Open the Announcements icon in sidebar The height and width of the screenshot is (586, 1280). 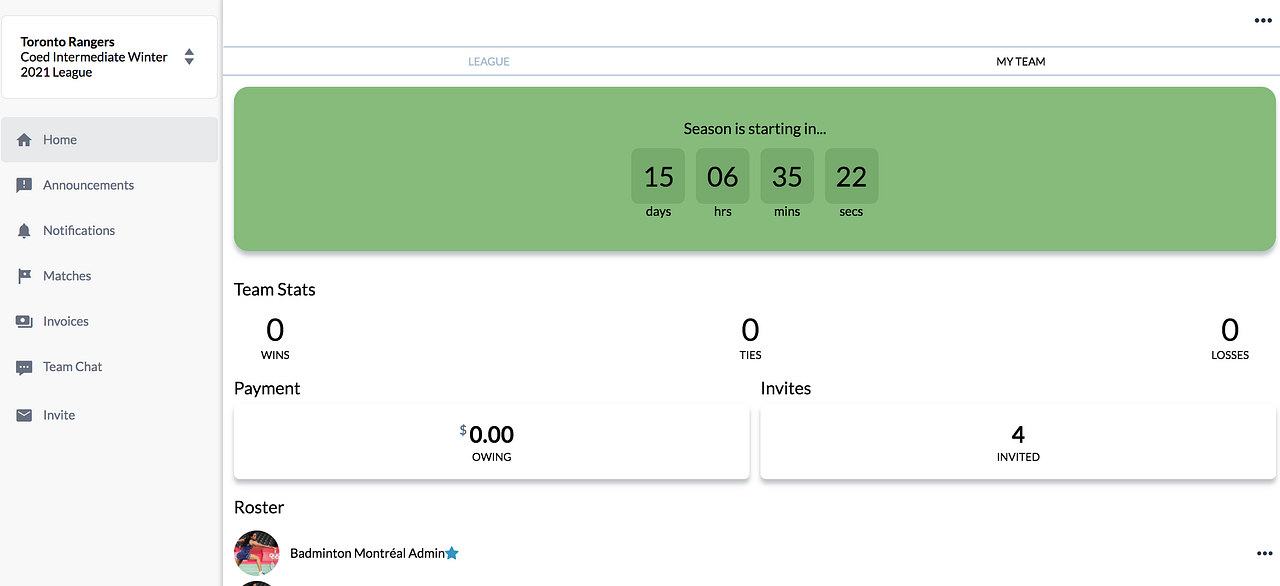coord(25,185)
